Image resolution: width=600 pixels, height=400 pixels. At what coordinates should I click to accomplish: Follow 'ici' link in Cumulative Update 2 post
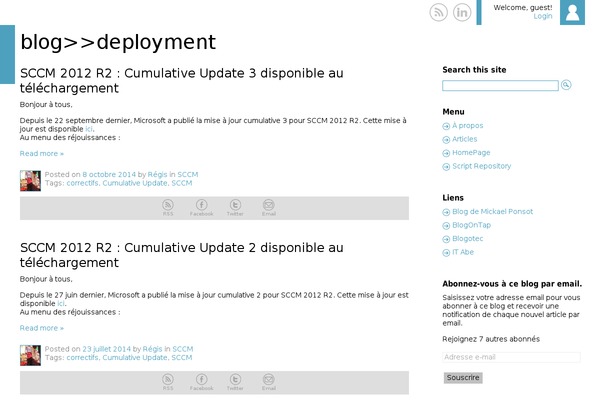[x=61, y=304]
